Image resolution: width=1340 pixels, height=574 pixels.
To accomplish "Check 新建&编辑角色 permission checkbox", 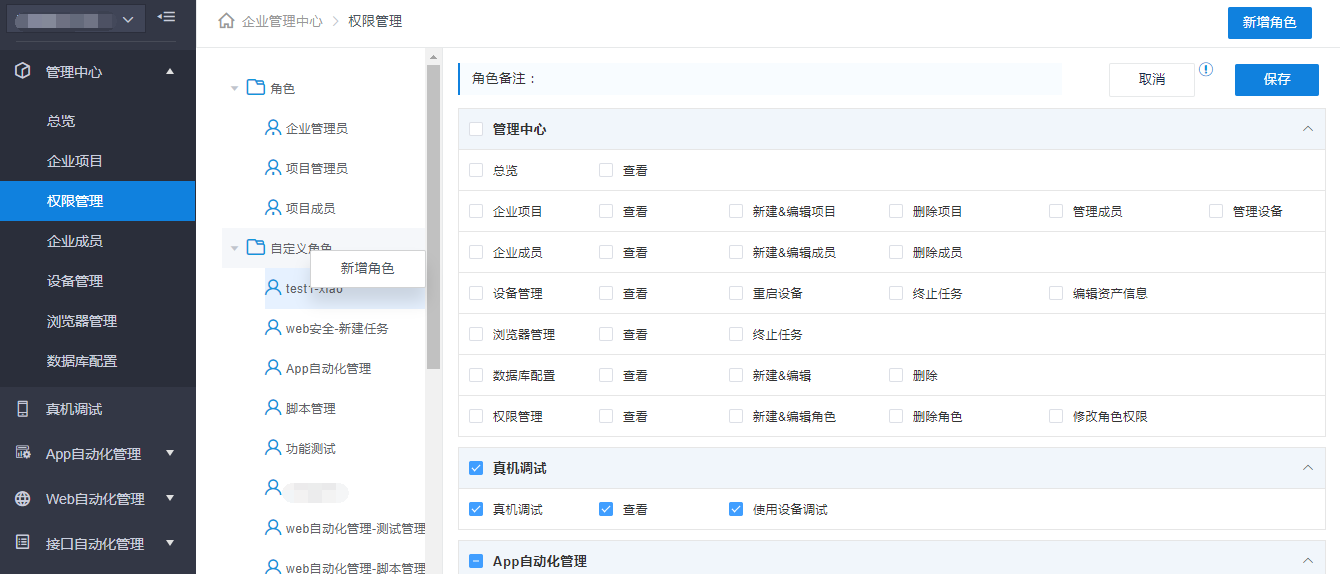I will 736,416.
